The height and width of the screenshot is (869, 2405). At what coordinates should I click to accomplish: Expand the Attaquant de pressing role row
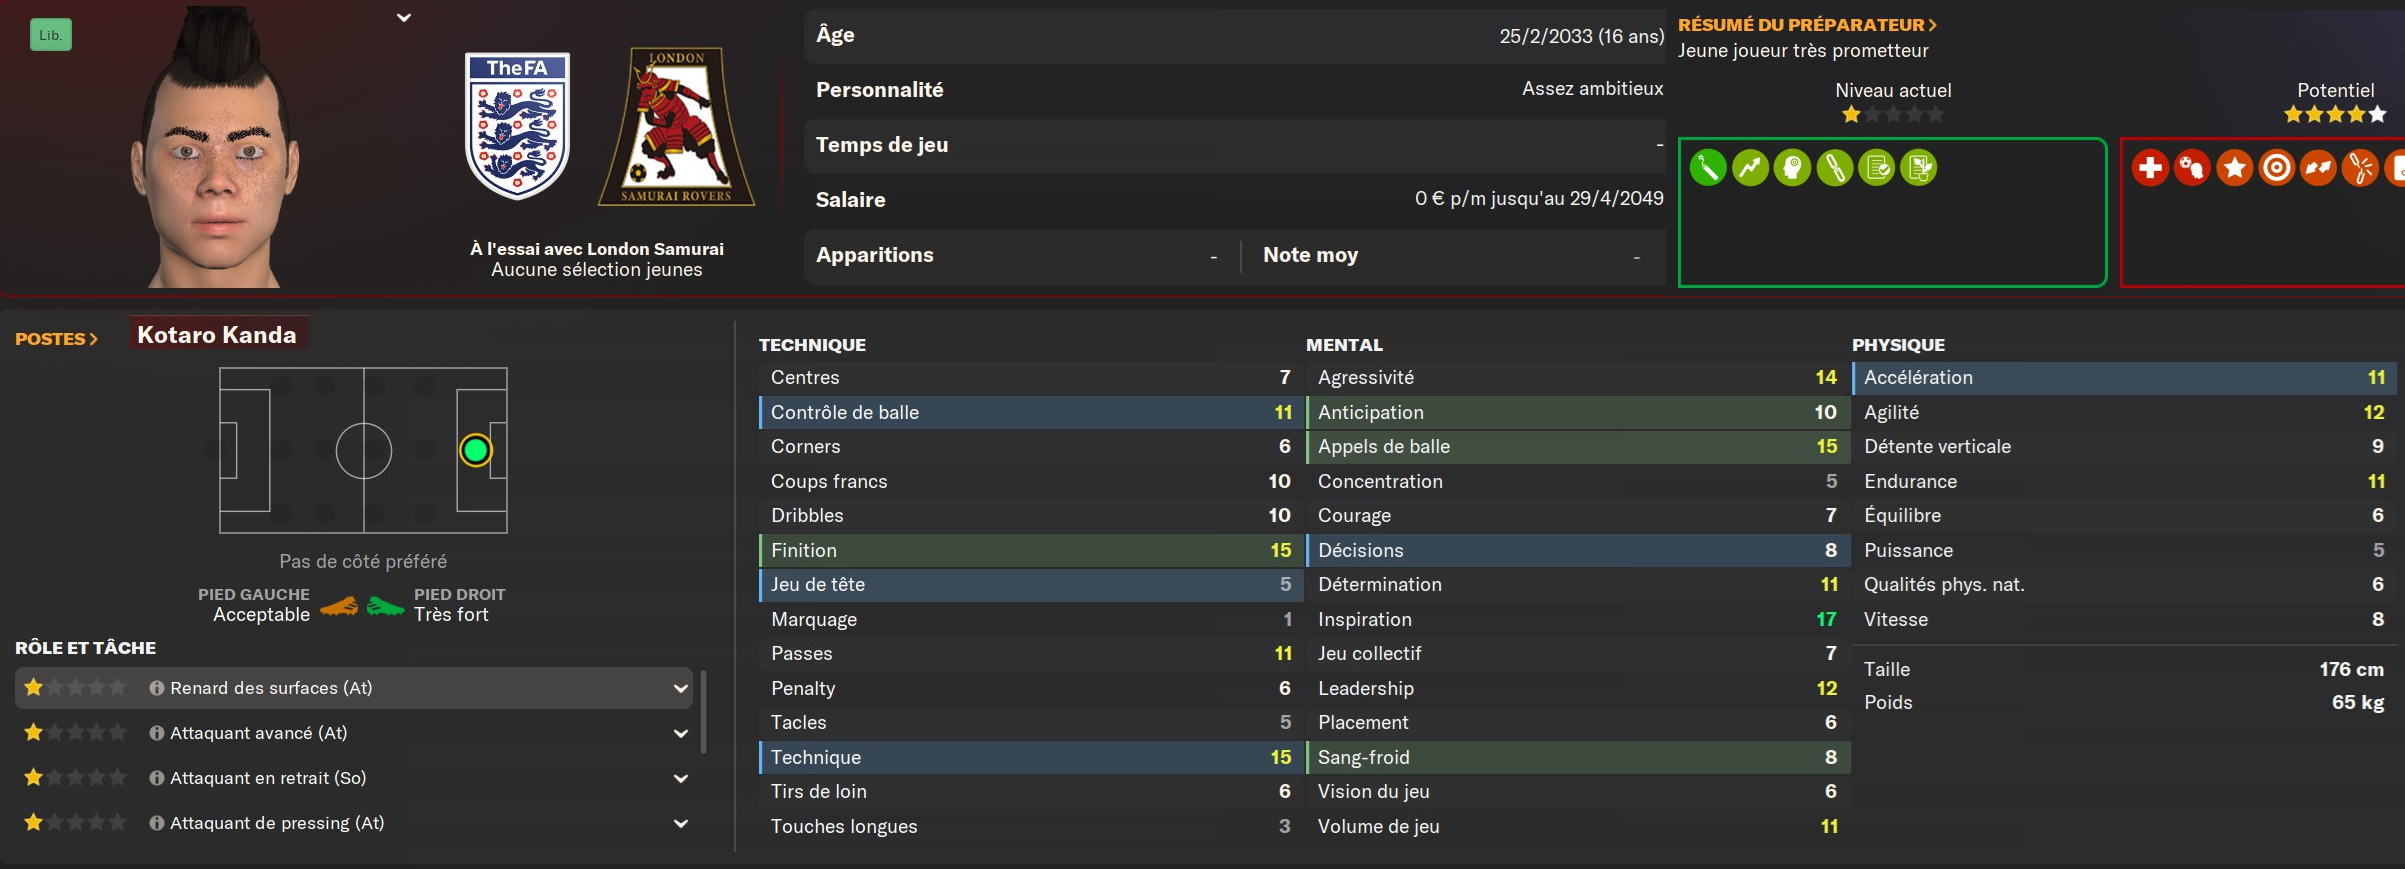point(680,823)
